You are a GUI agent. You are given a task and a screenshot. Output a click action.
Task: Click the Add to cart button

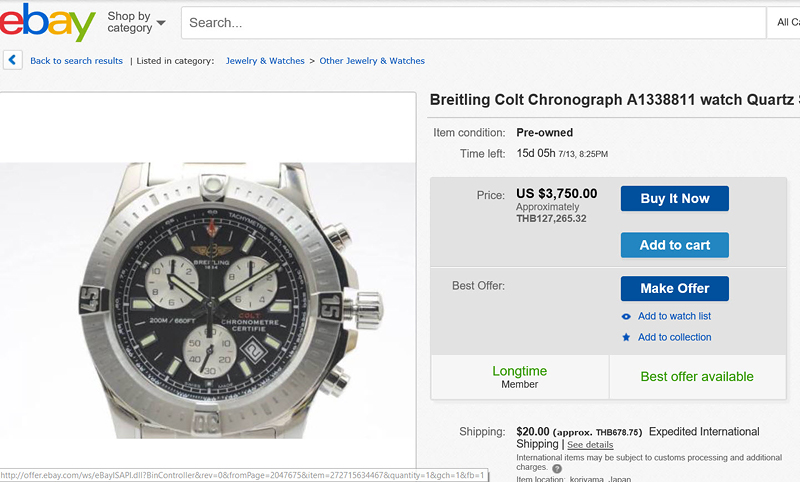(x=674, y=245)
